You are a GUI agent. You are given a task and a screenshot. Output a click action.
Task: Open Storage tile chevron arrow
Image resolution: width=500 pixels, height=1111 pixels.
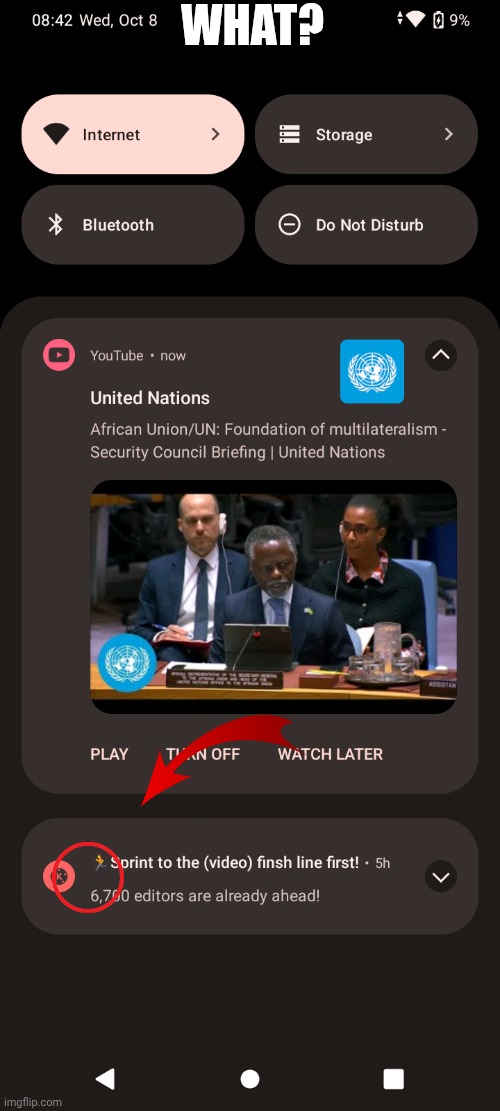448,135
